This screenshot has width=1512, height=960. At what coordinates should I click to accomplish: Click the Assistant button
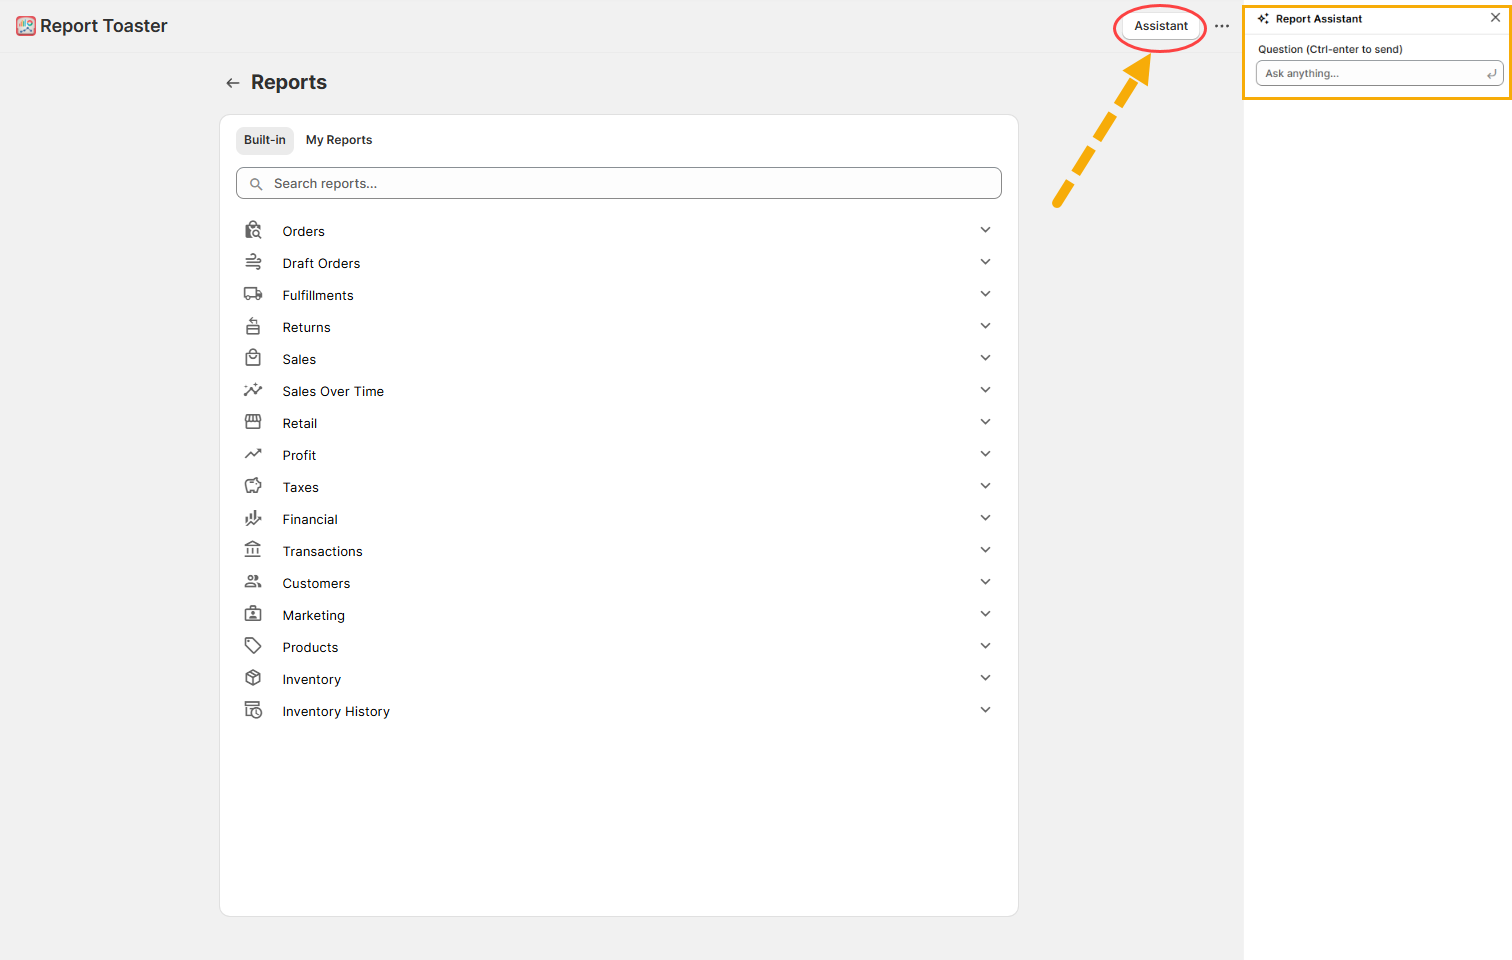coord(1161,26)
